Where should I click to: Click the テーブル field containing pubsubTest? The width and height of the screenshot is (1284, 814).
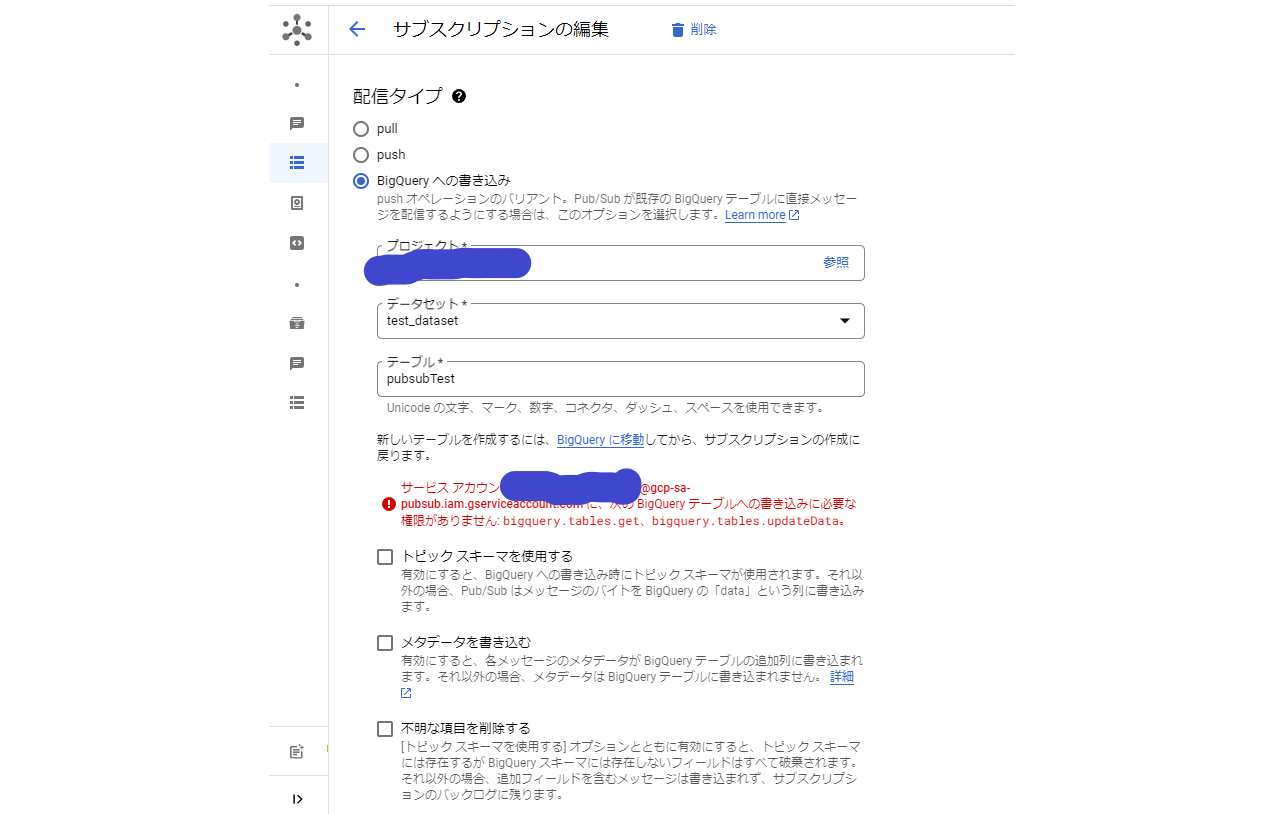pos(620,379)
